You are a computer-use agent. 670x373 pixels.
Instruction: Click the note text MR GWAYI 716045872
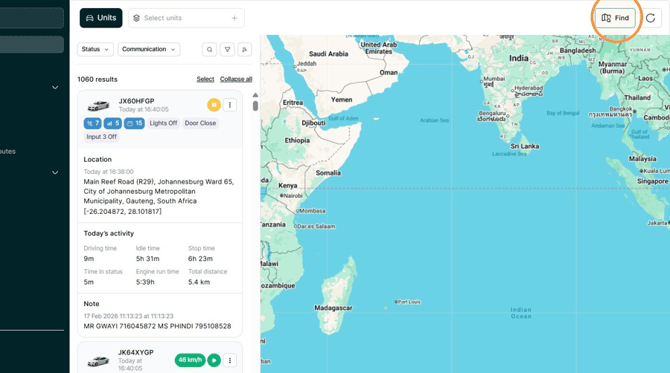(157, 326)
